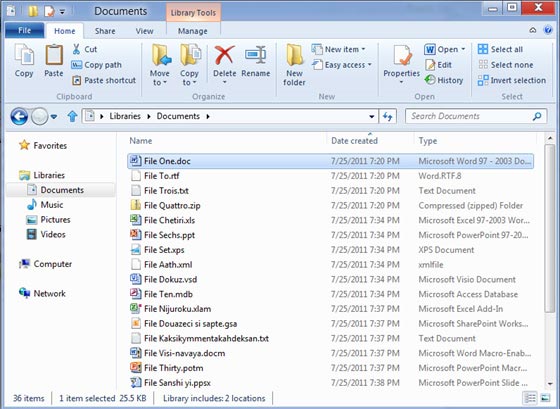Click Invert selection in Select group
Viewport: 560px width, 409px height.
pos(512,80)
